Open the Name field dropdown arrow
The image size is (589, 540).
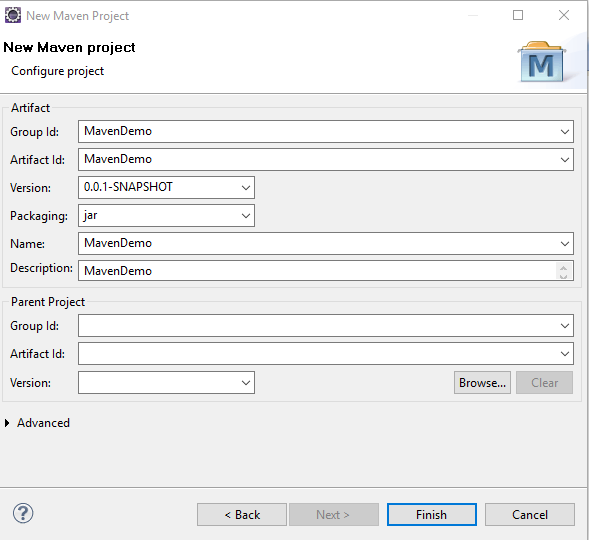pyautogui.click(x=565, y=244)
